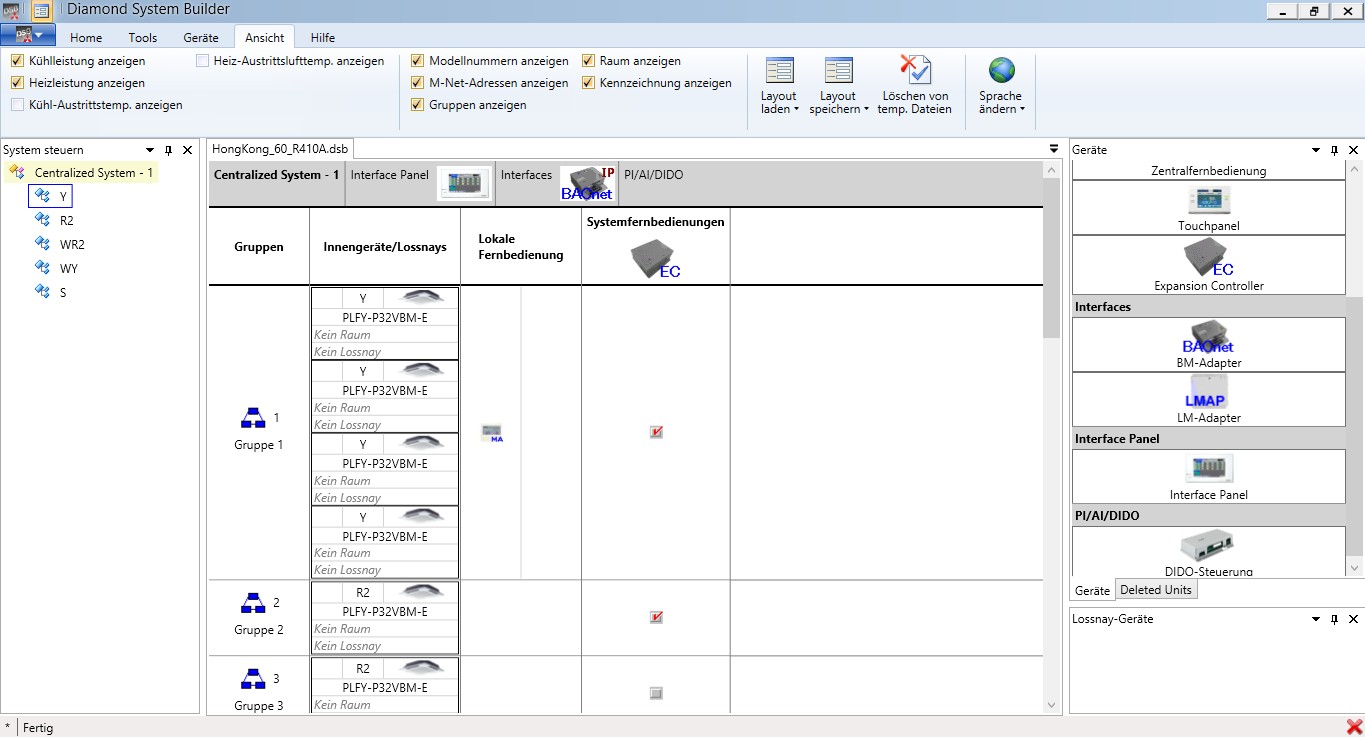
Task: Close the System steuern panel
Action: pos(187,150)
